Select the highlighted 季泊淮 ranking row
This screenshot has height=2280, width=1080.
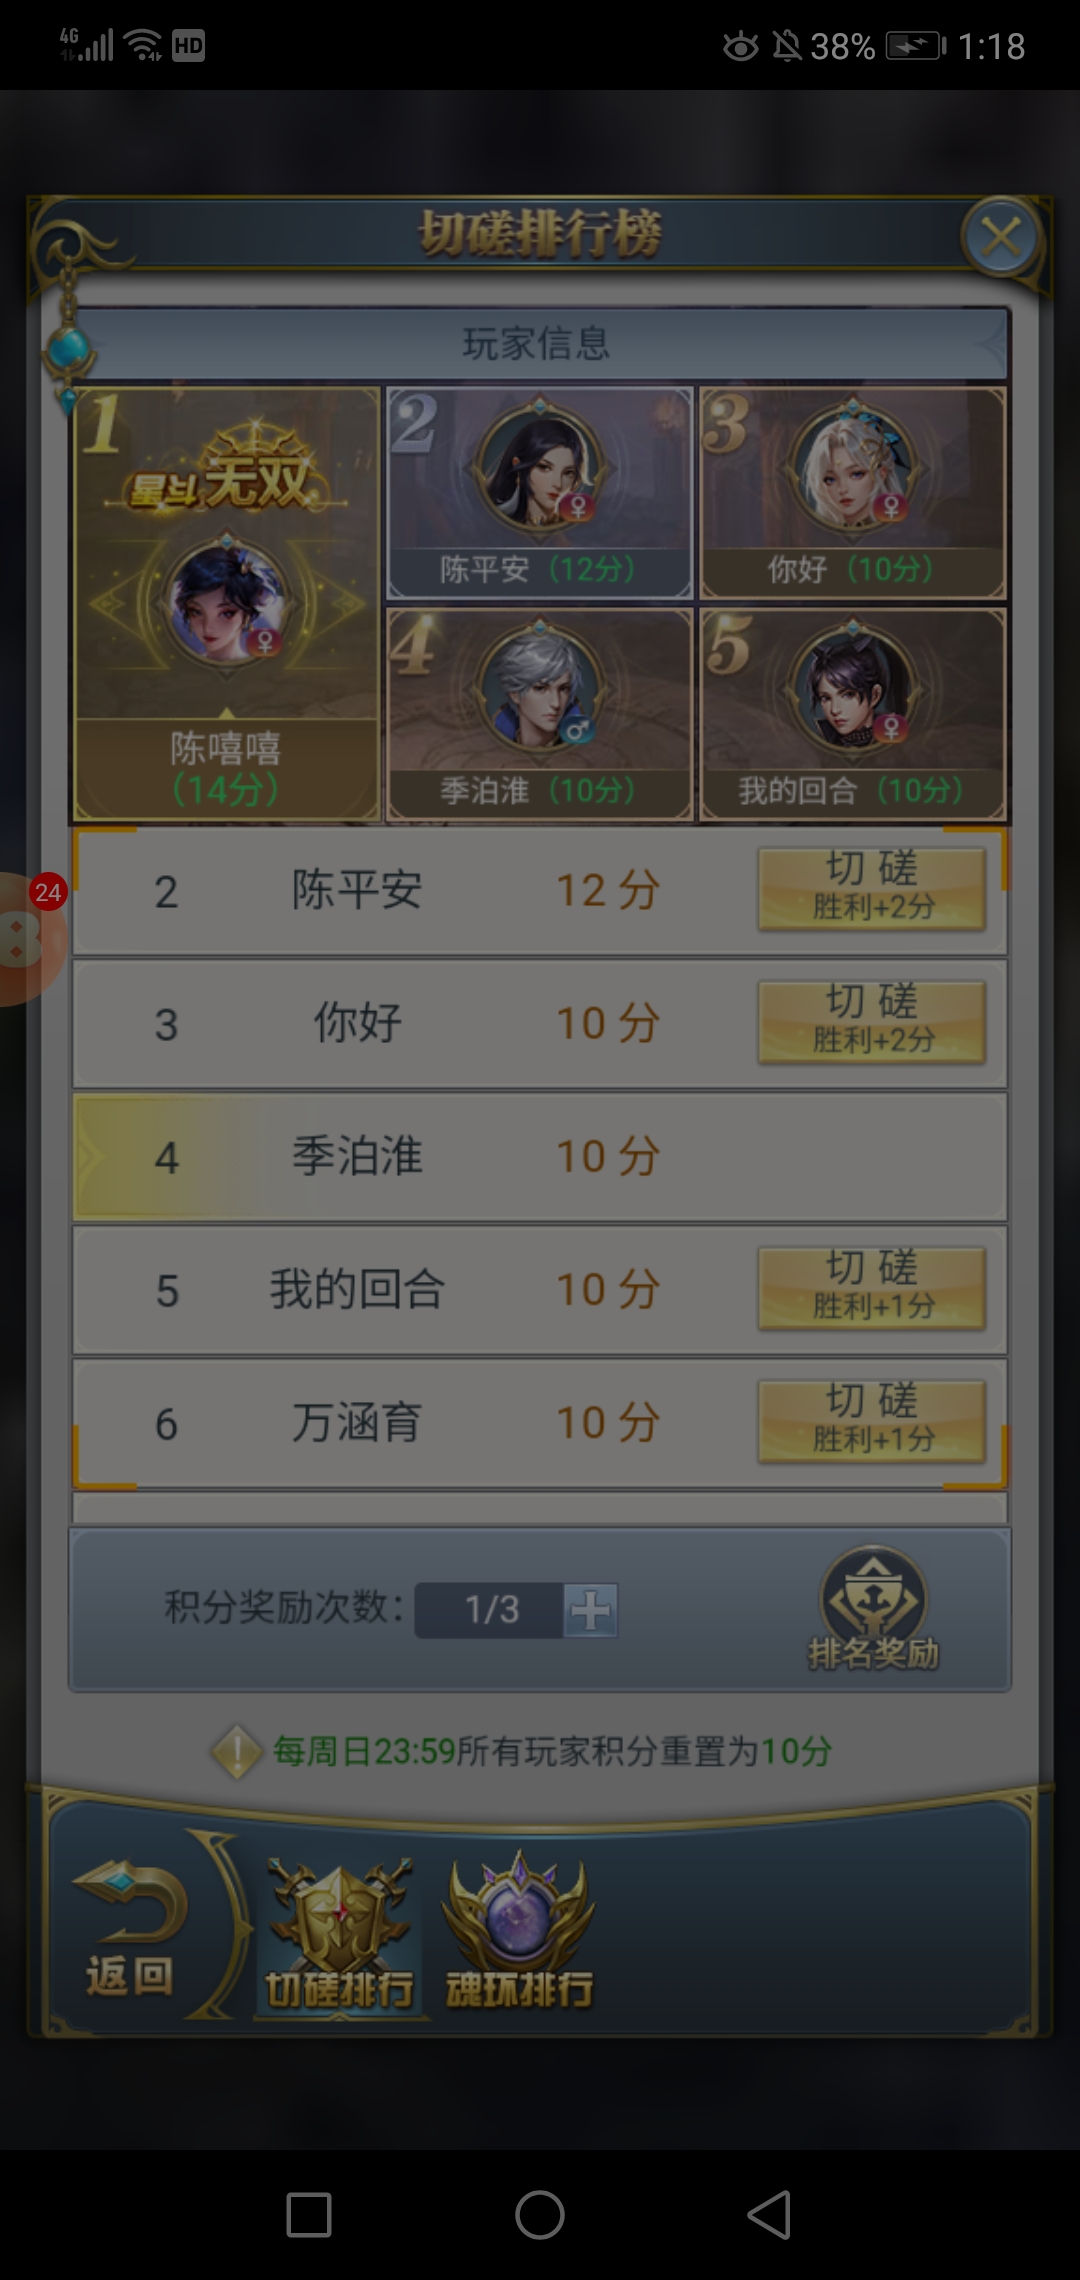(x=540, y=1157)
